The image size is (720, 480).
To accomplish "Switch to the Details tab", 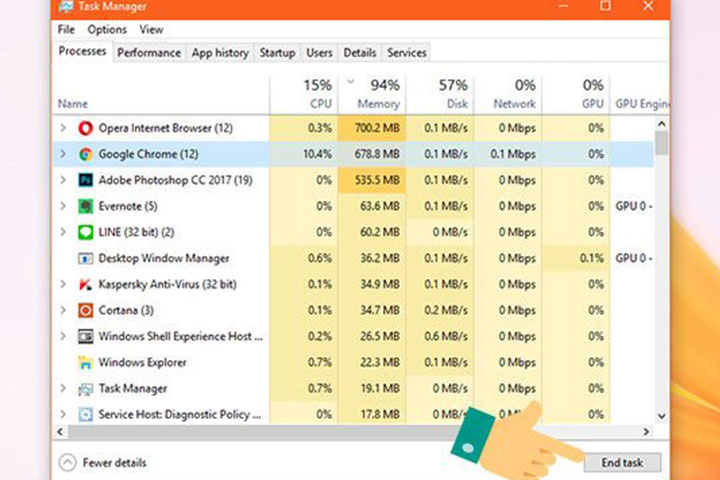I will [360, 53].
